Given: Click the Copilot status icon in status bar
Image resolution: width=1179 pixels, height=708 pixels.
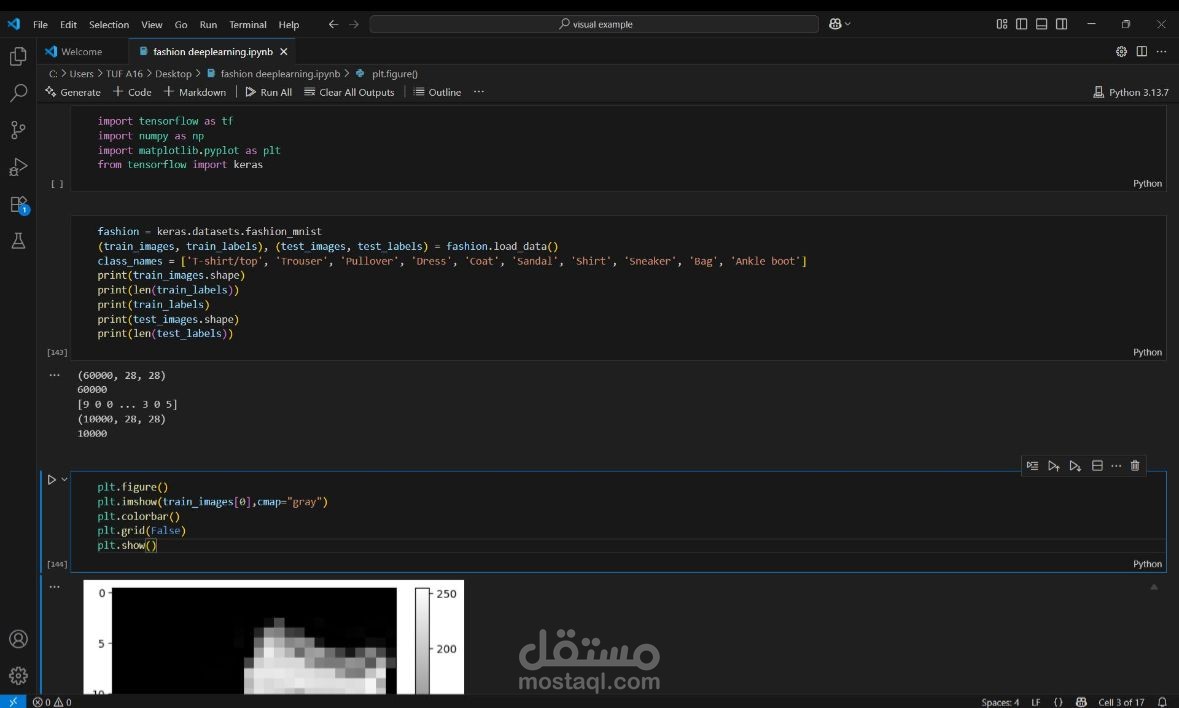Looking at the screenshot, I should point(1081,702).
